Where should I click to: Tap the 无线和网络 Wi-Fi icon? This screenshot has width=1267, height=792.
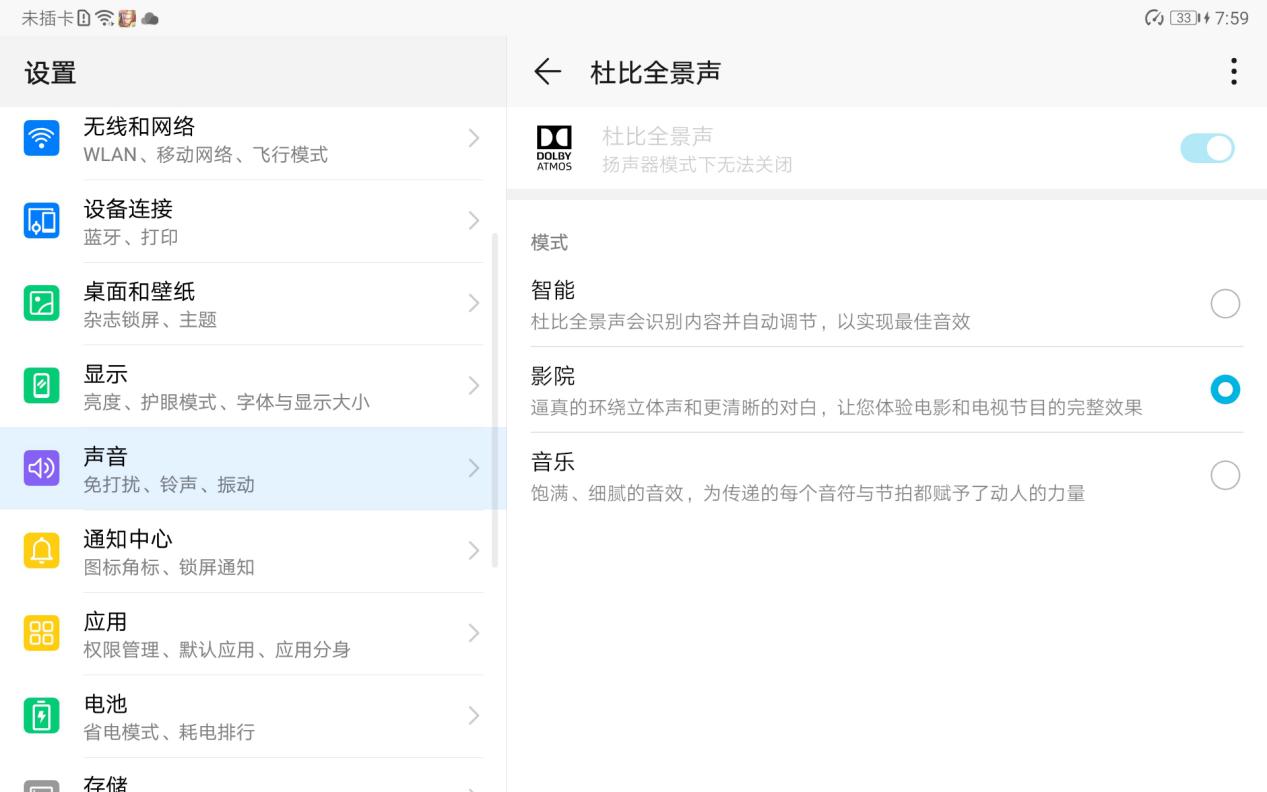[x=42, y=138]
